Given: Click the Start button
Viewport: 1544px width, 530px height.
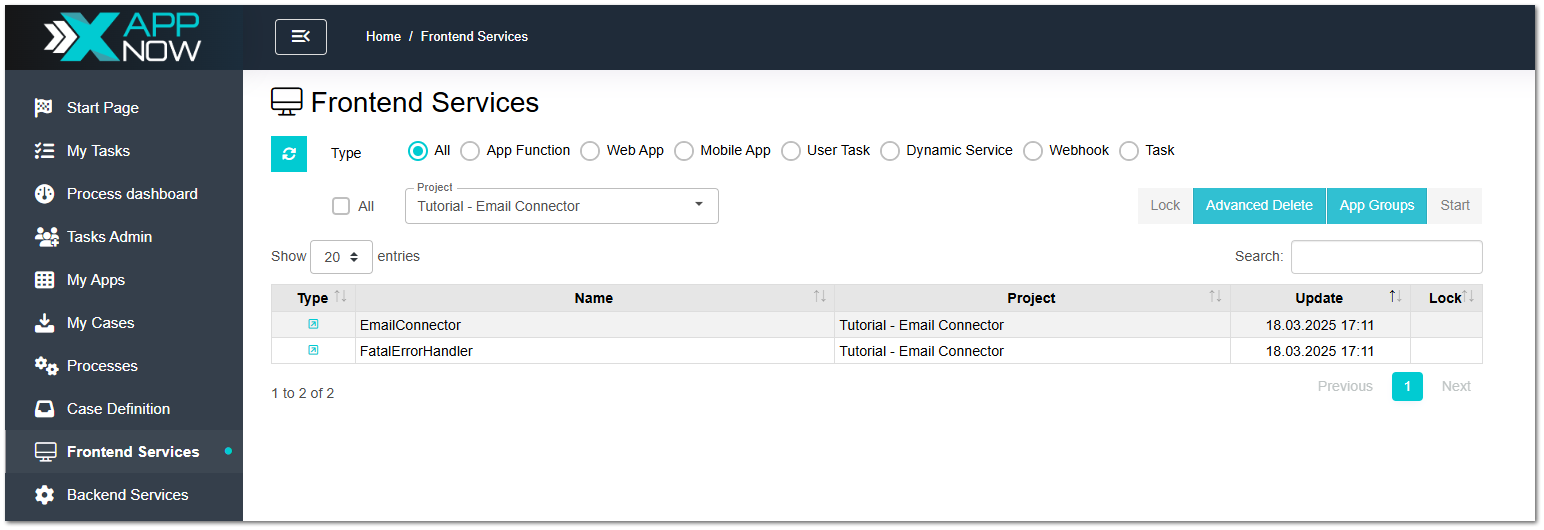Looking at the screenshot, I should point(1455,206).
